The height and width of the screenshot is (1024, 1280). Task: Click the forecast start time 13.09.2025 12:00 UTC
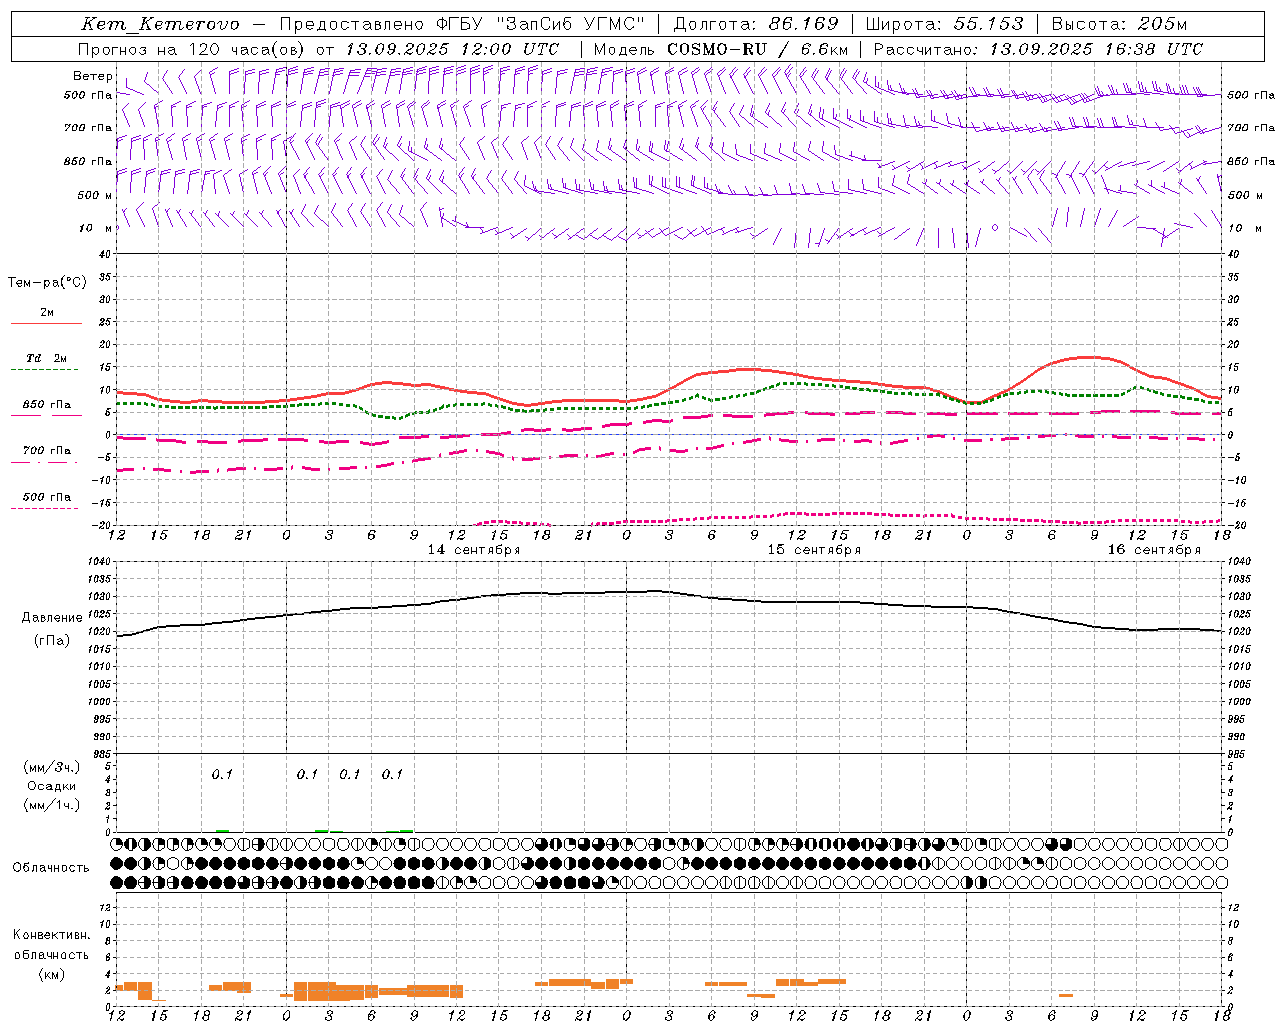pos(452,49)
